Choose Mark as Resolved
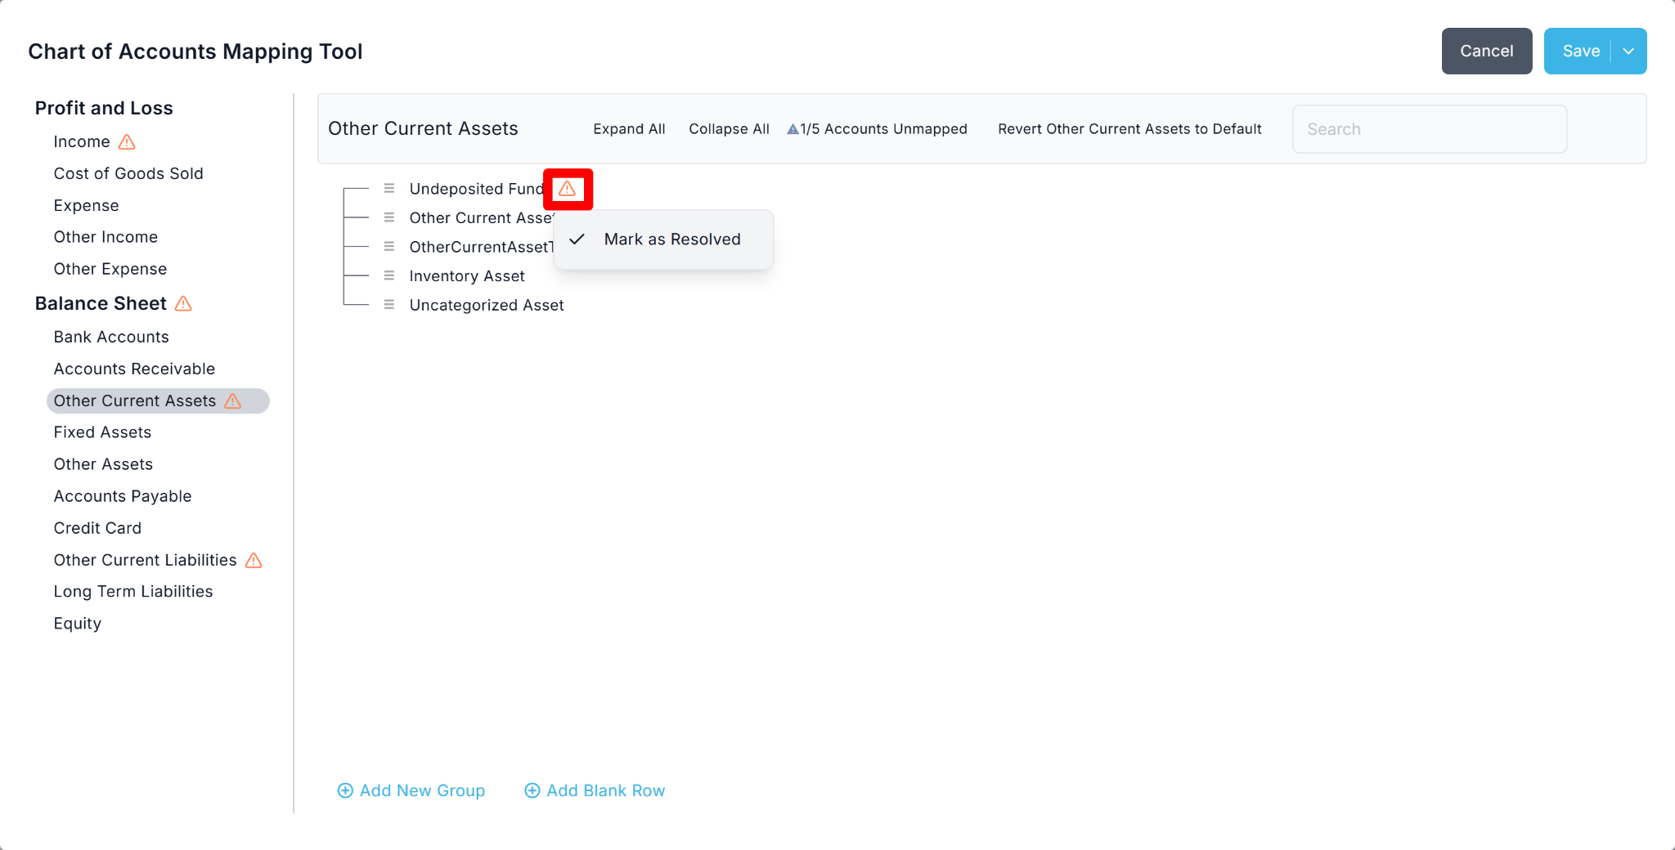 tap(663, 239)
